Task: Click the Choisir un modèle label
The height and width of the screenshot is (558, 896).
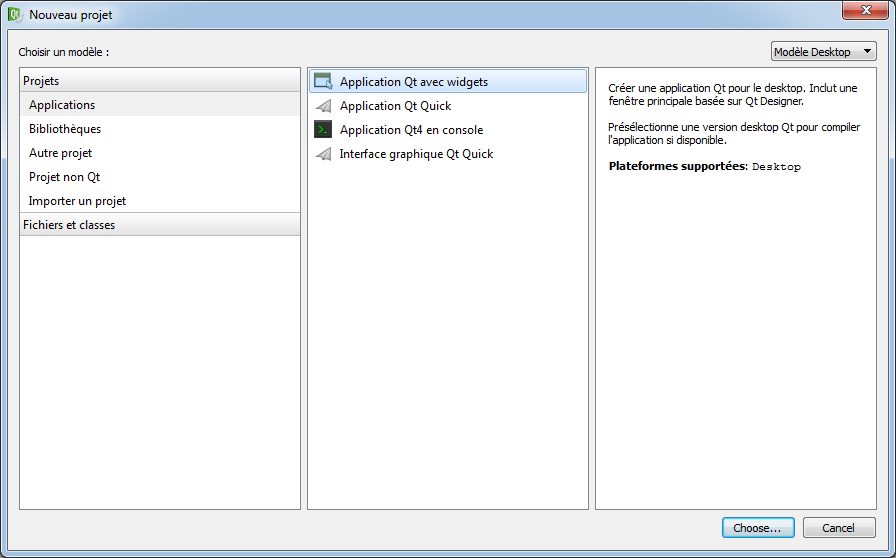Action: point(63,52)
